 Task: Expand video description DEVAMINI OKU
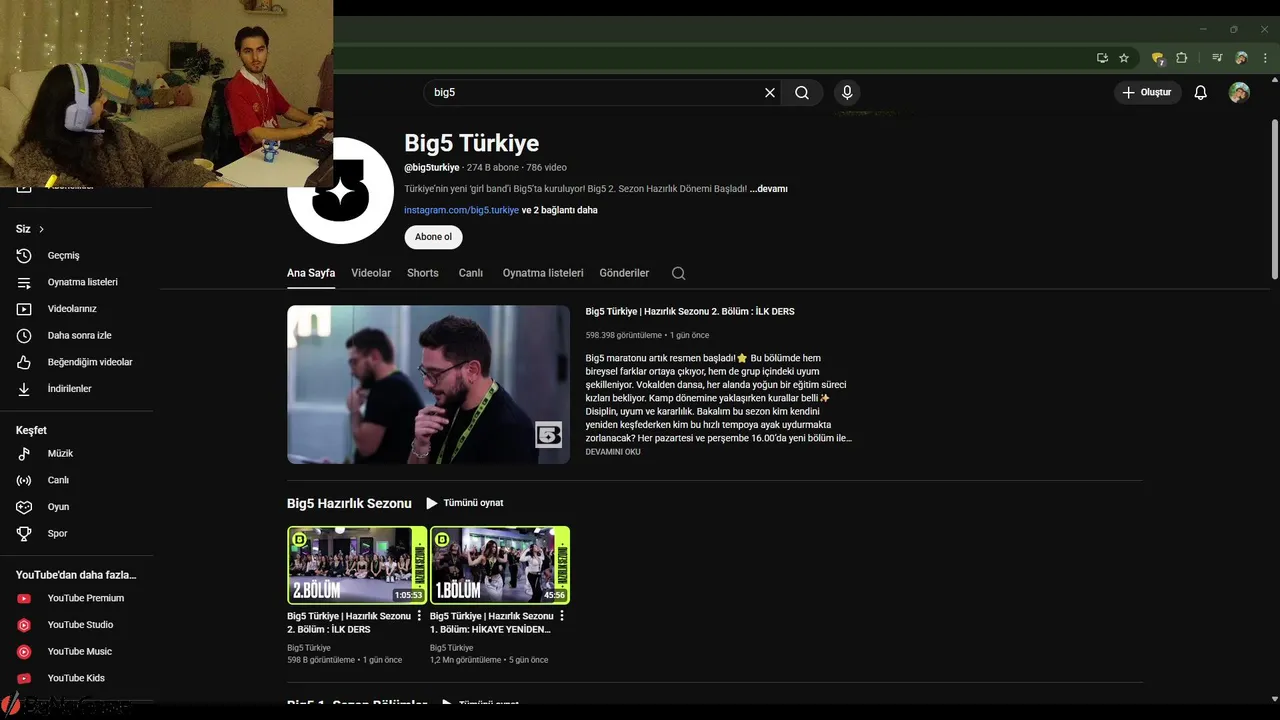click(613, 452)
